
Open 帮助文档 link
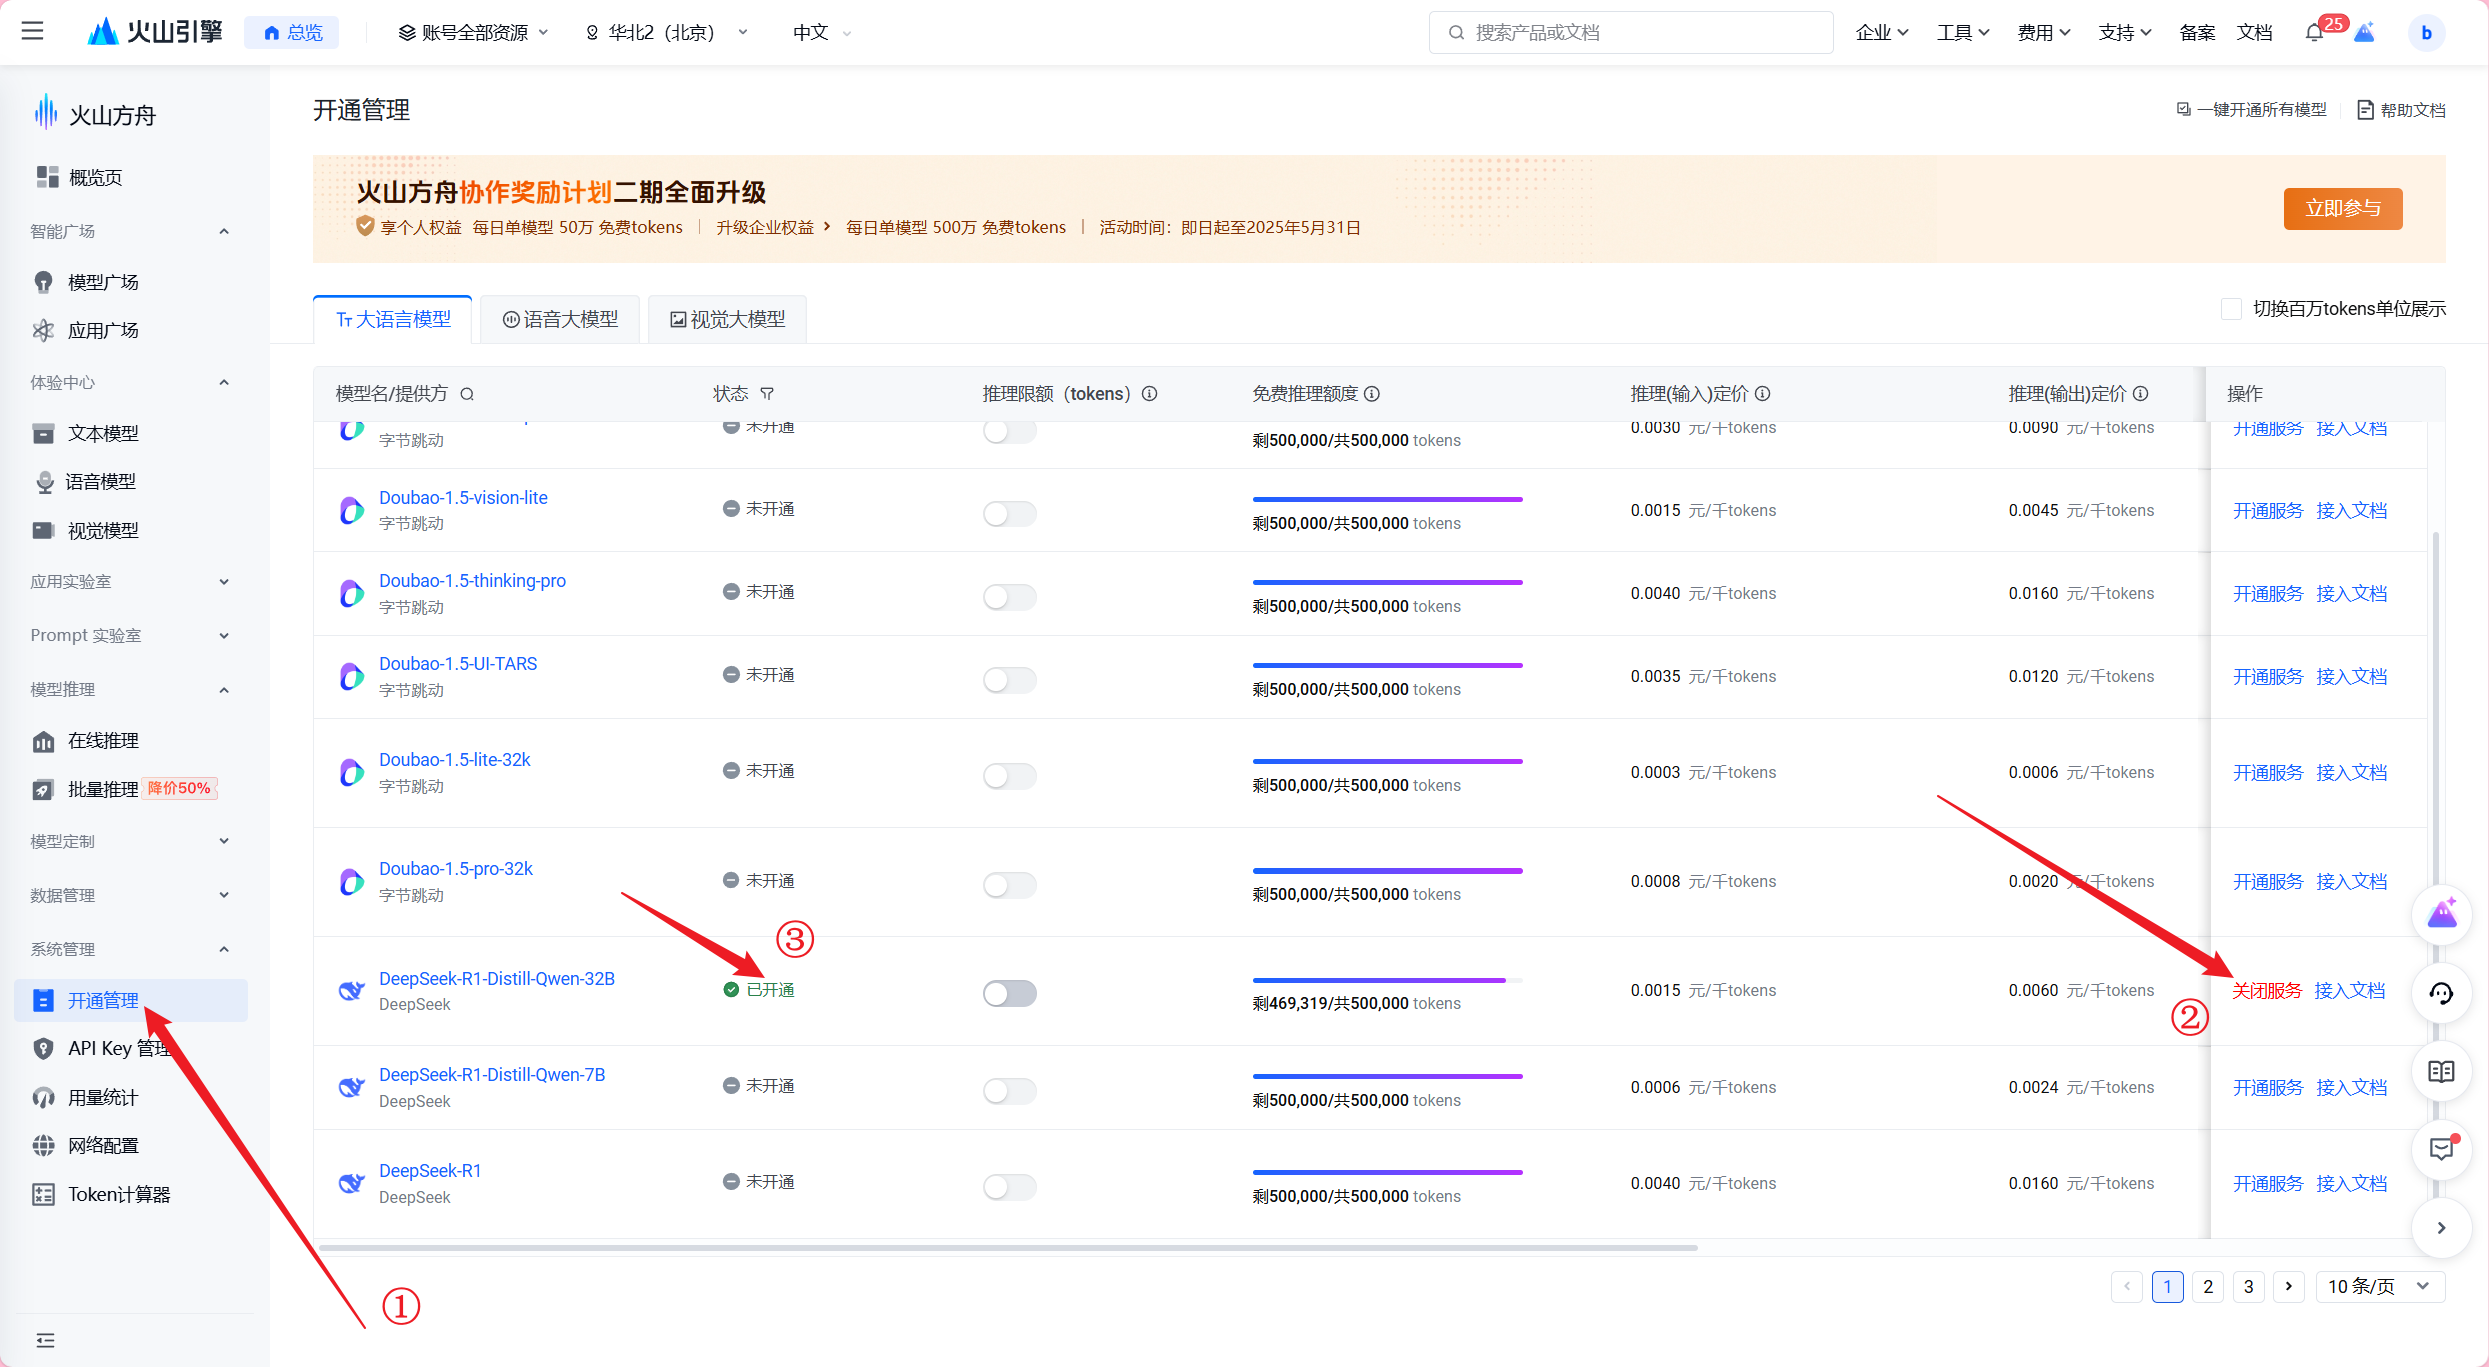coord(2402,110)
